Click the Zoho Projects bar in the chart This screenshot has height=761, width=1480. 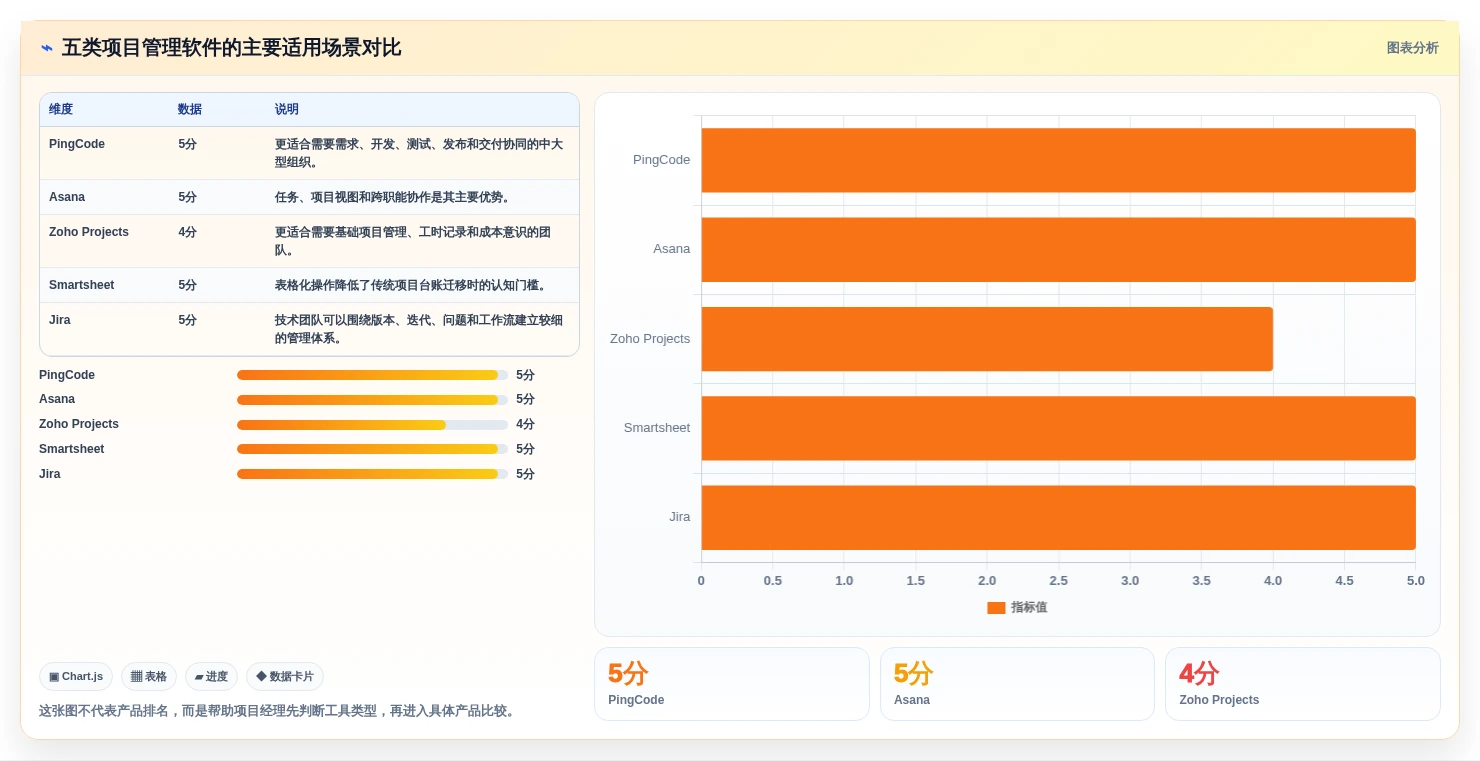tap(987, 339)
